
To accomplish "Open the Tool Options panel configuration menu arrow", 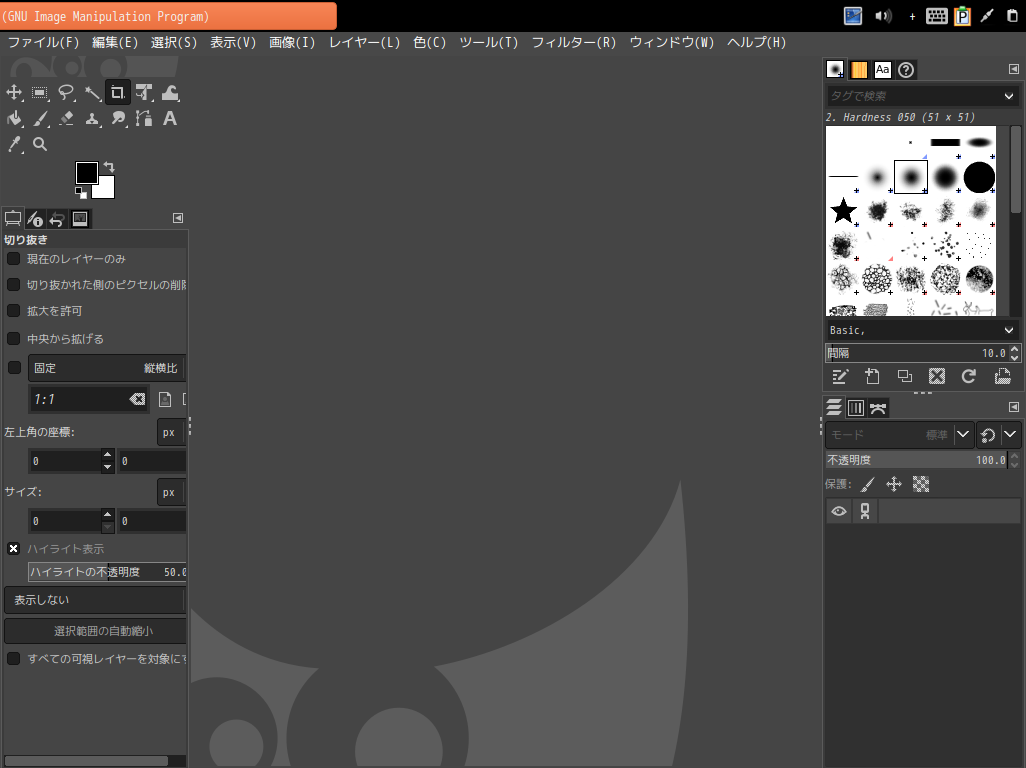I will (x=178, y=218).
